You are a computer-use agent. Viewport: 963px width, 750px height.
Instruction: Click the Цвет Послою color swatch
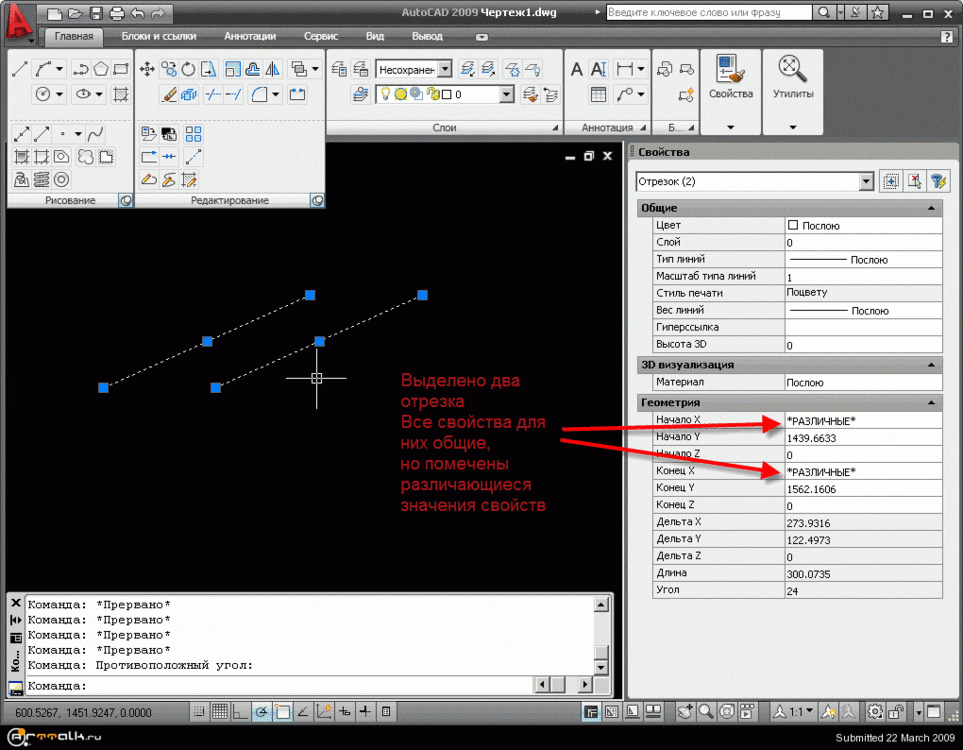tap(793, 225)
